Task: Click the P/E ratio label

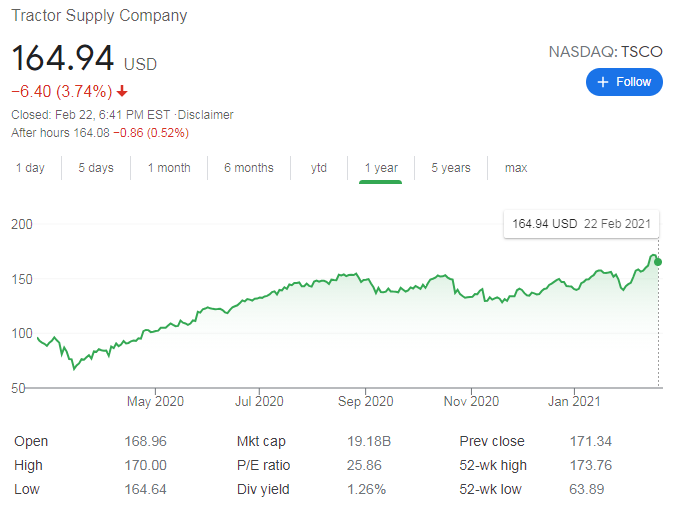Action: (x=263, y=466)
